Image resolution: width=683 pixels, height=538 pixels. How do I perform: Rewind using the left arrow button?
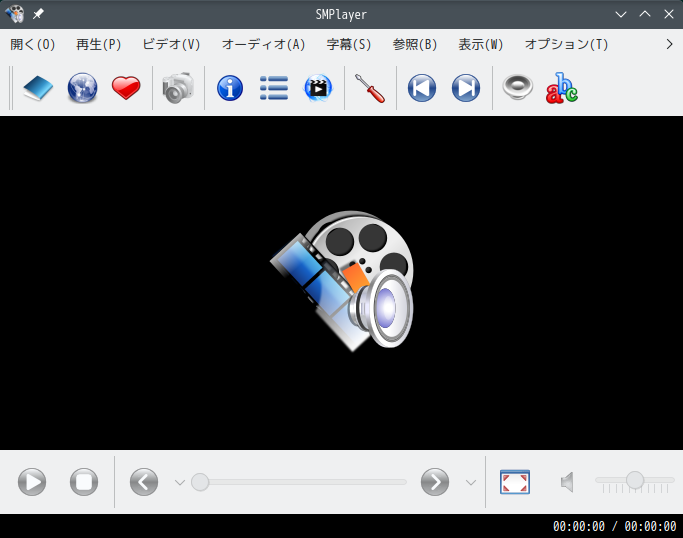tap(144, 482)
